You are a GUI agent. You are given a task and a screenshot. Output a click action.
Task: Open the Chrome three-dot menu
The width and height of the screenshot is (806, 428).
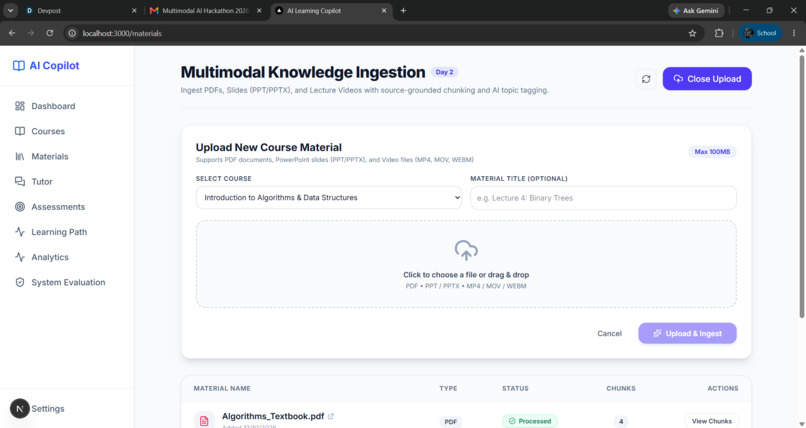click(794, 33)
